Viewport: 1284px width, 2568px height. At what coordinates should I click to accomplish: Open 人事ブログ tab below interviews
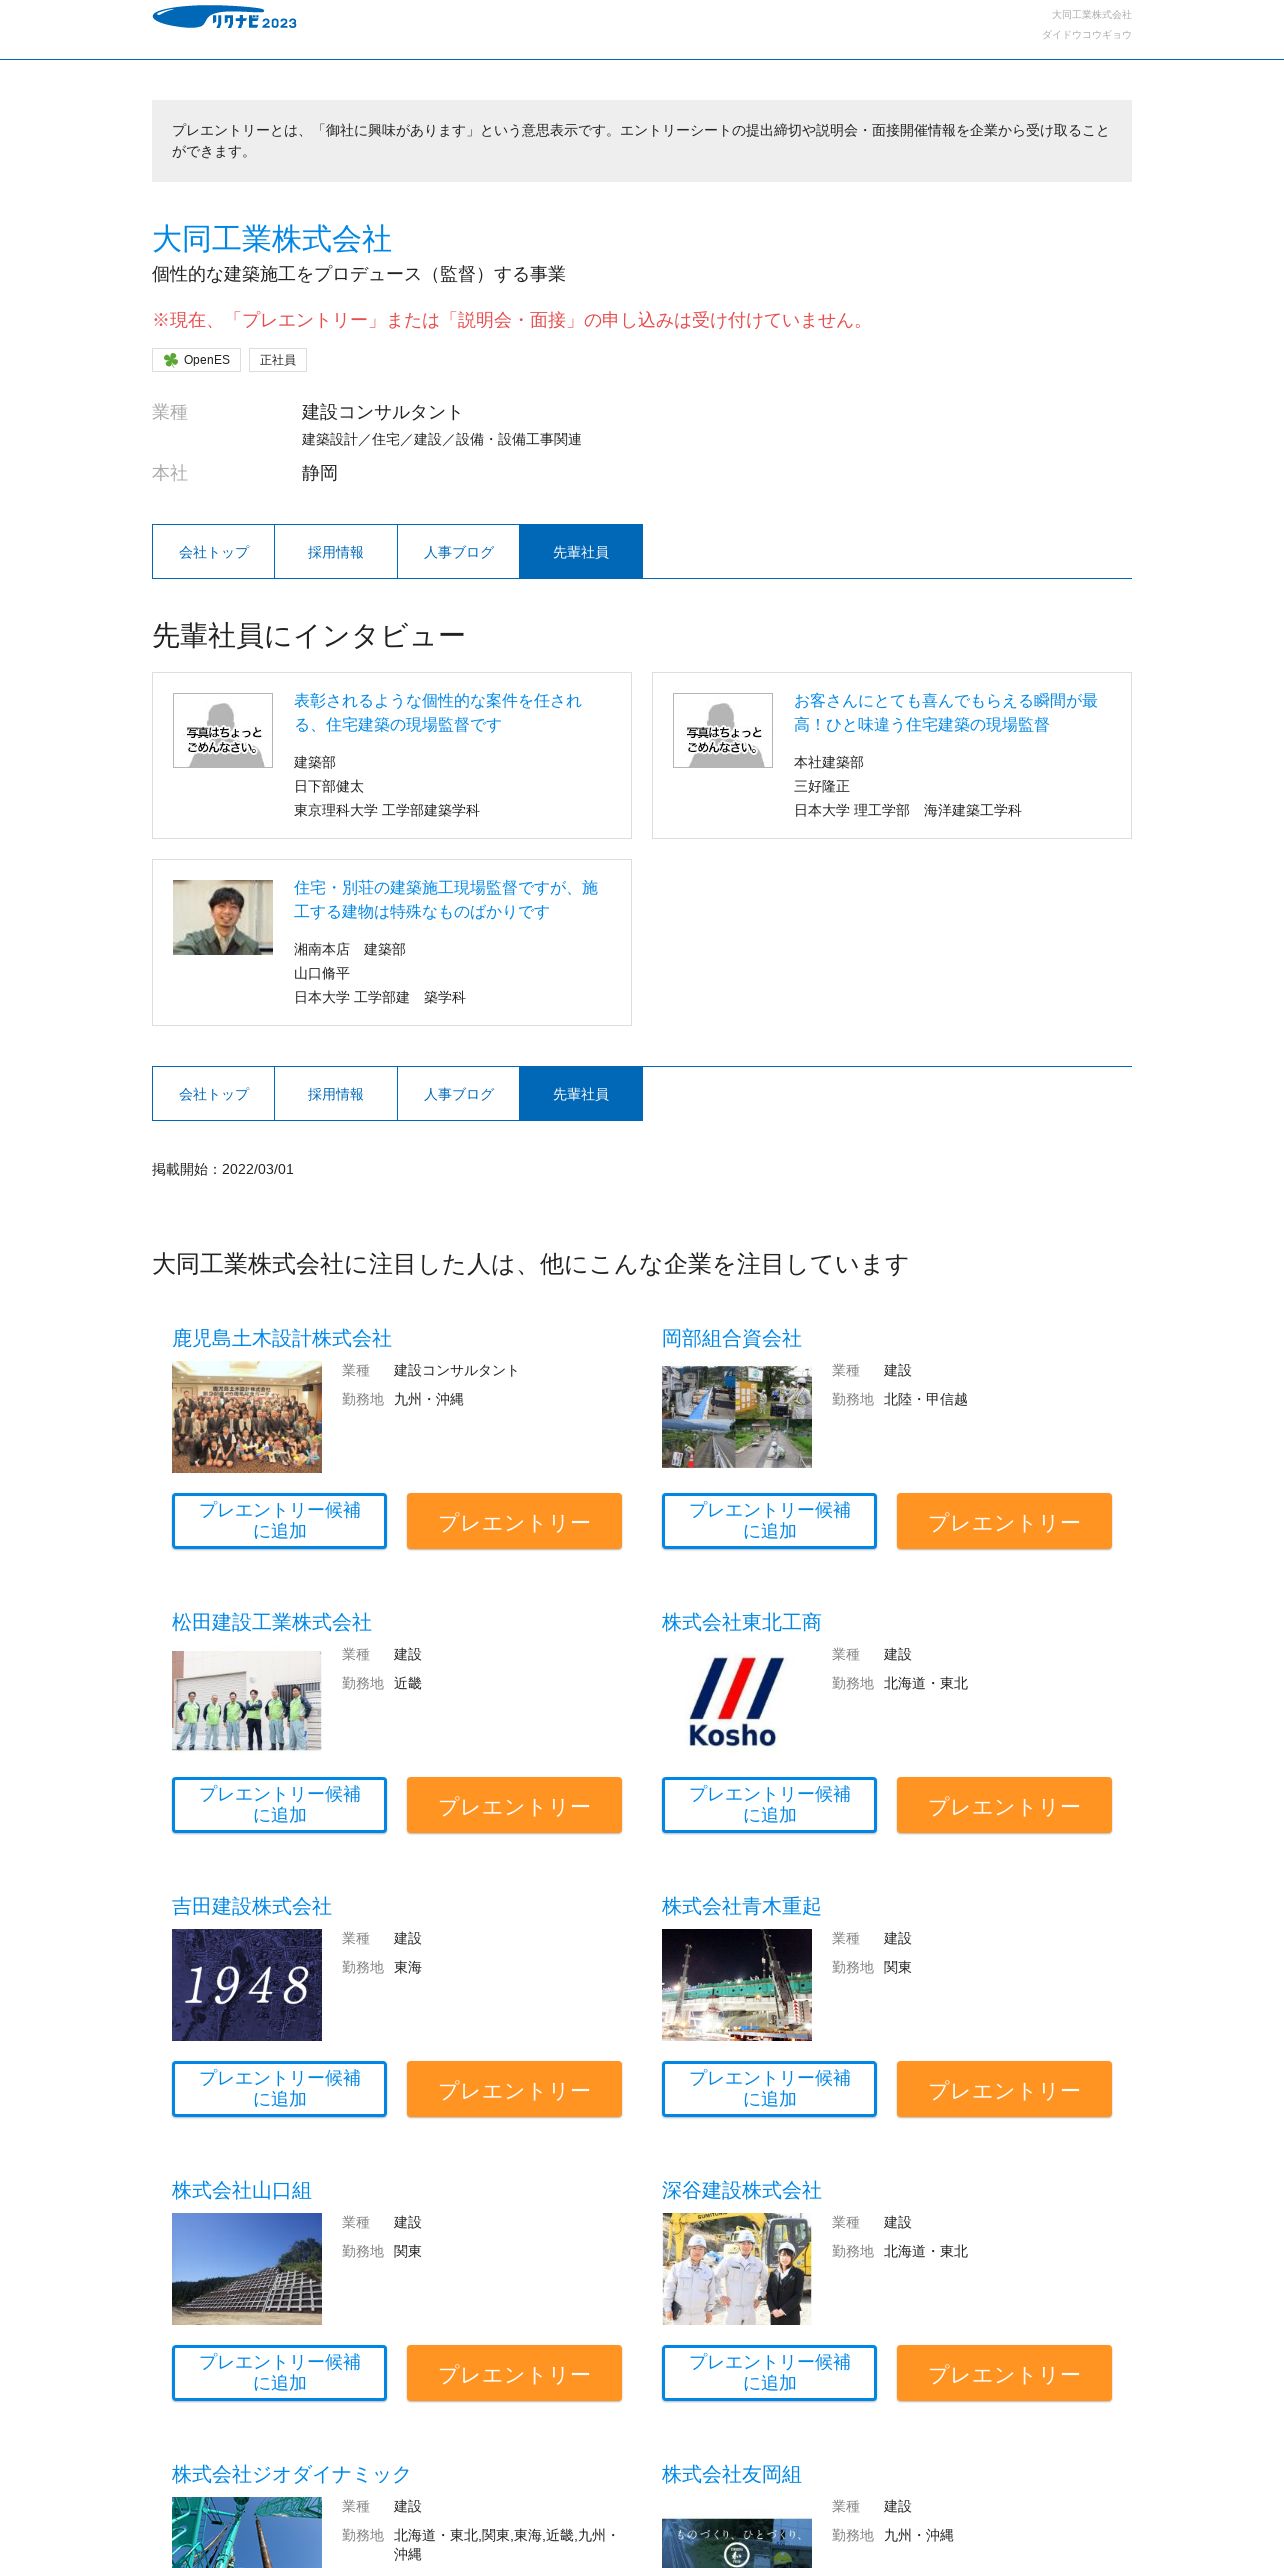pos(458,1094)
